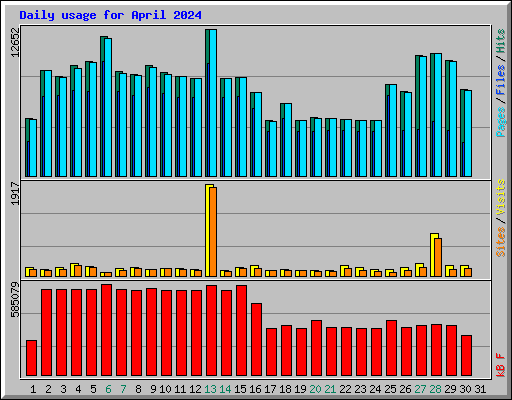Viewport: 512px width, 400px height.
Task: Click the red KB bar for day 30
Action: tap(466, 355)
